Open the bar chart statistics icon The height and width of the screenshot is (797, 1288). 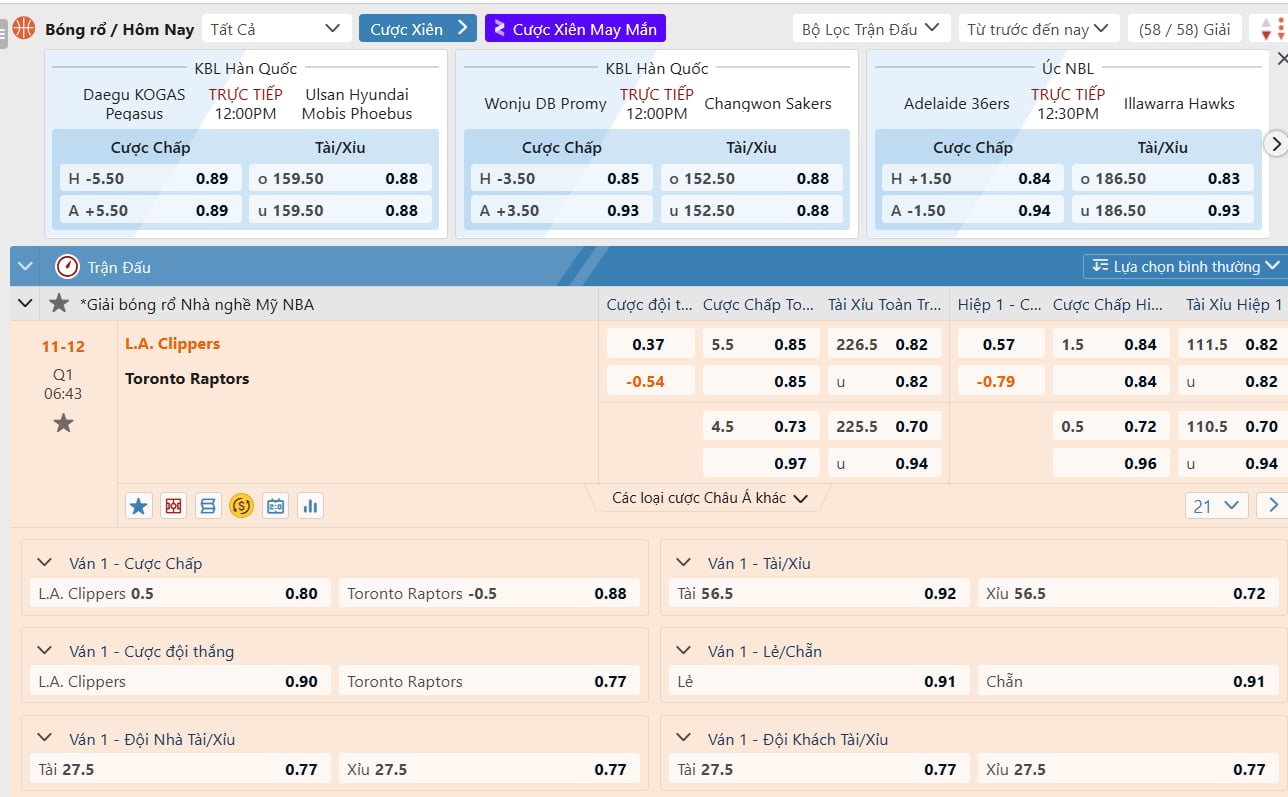coord(310,506)
